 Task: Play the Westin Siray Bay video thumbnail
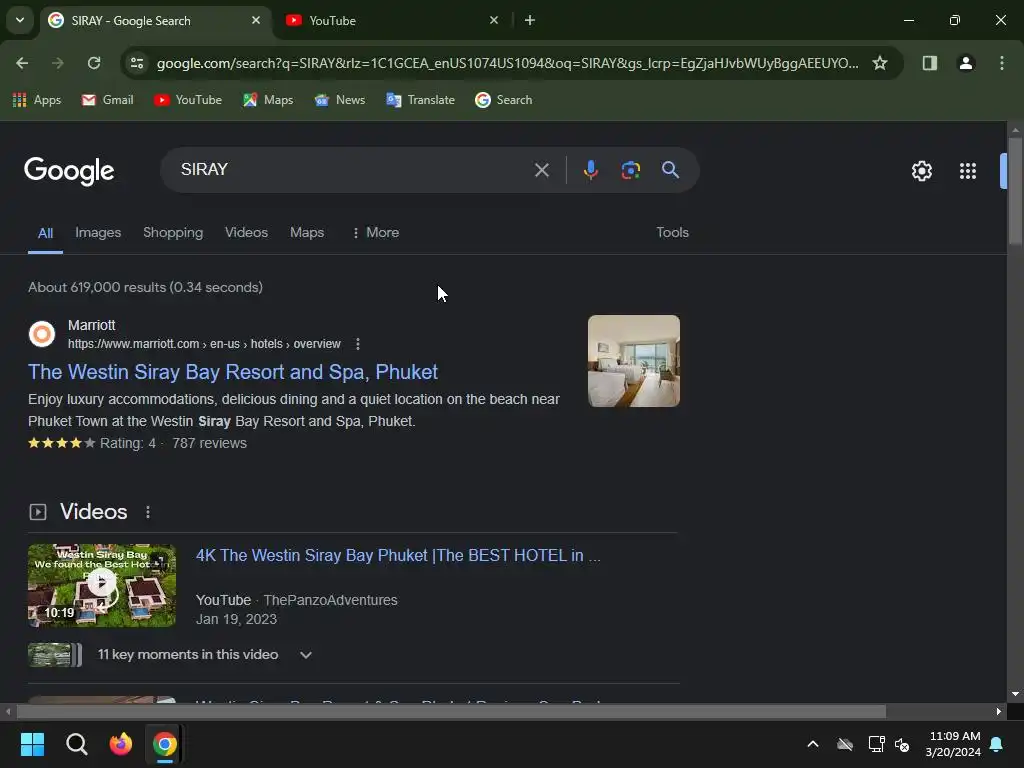pyautogui.click(x=102, y=585)
